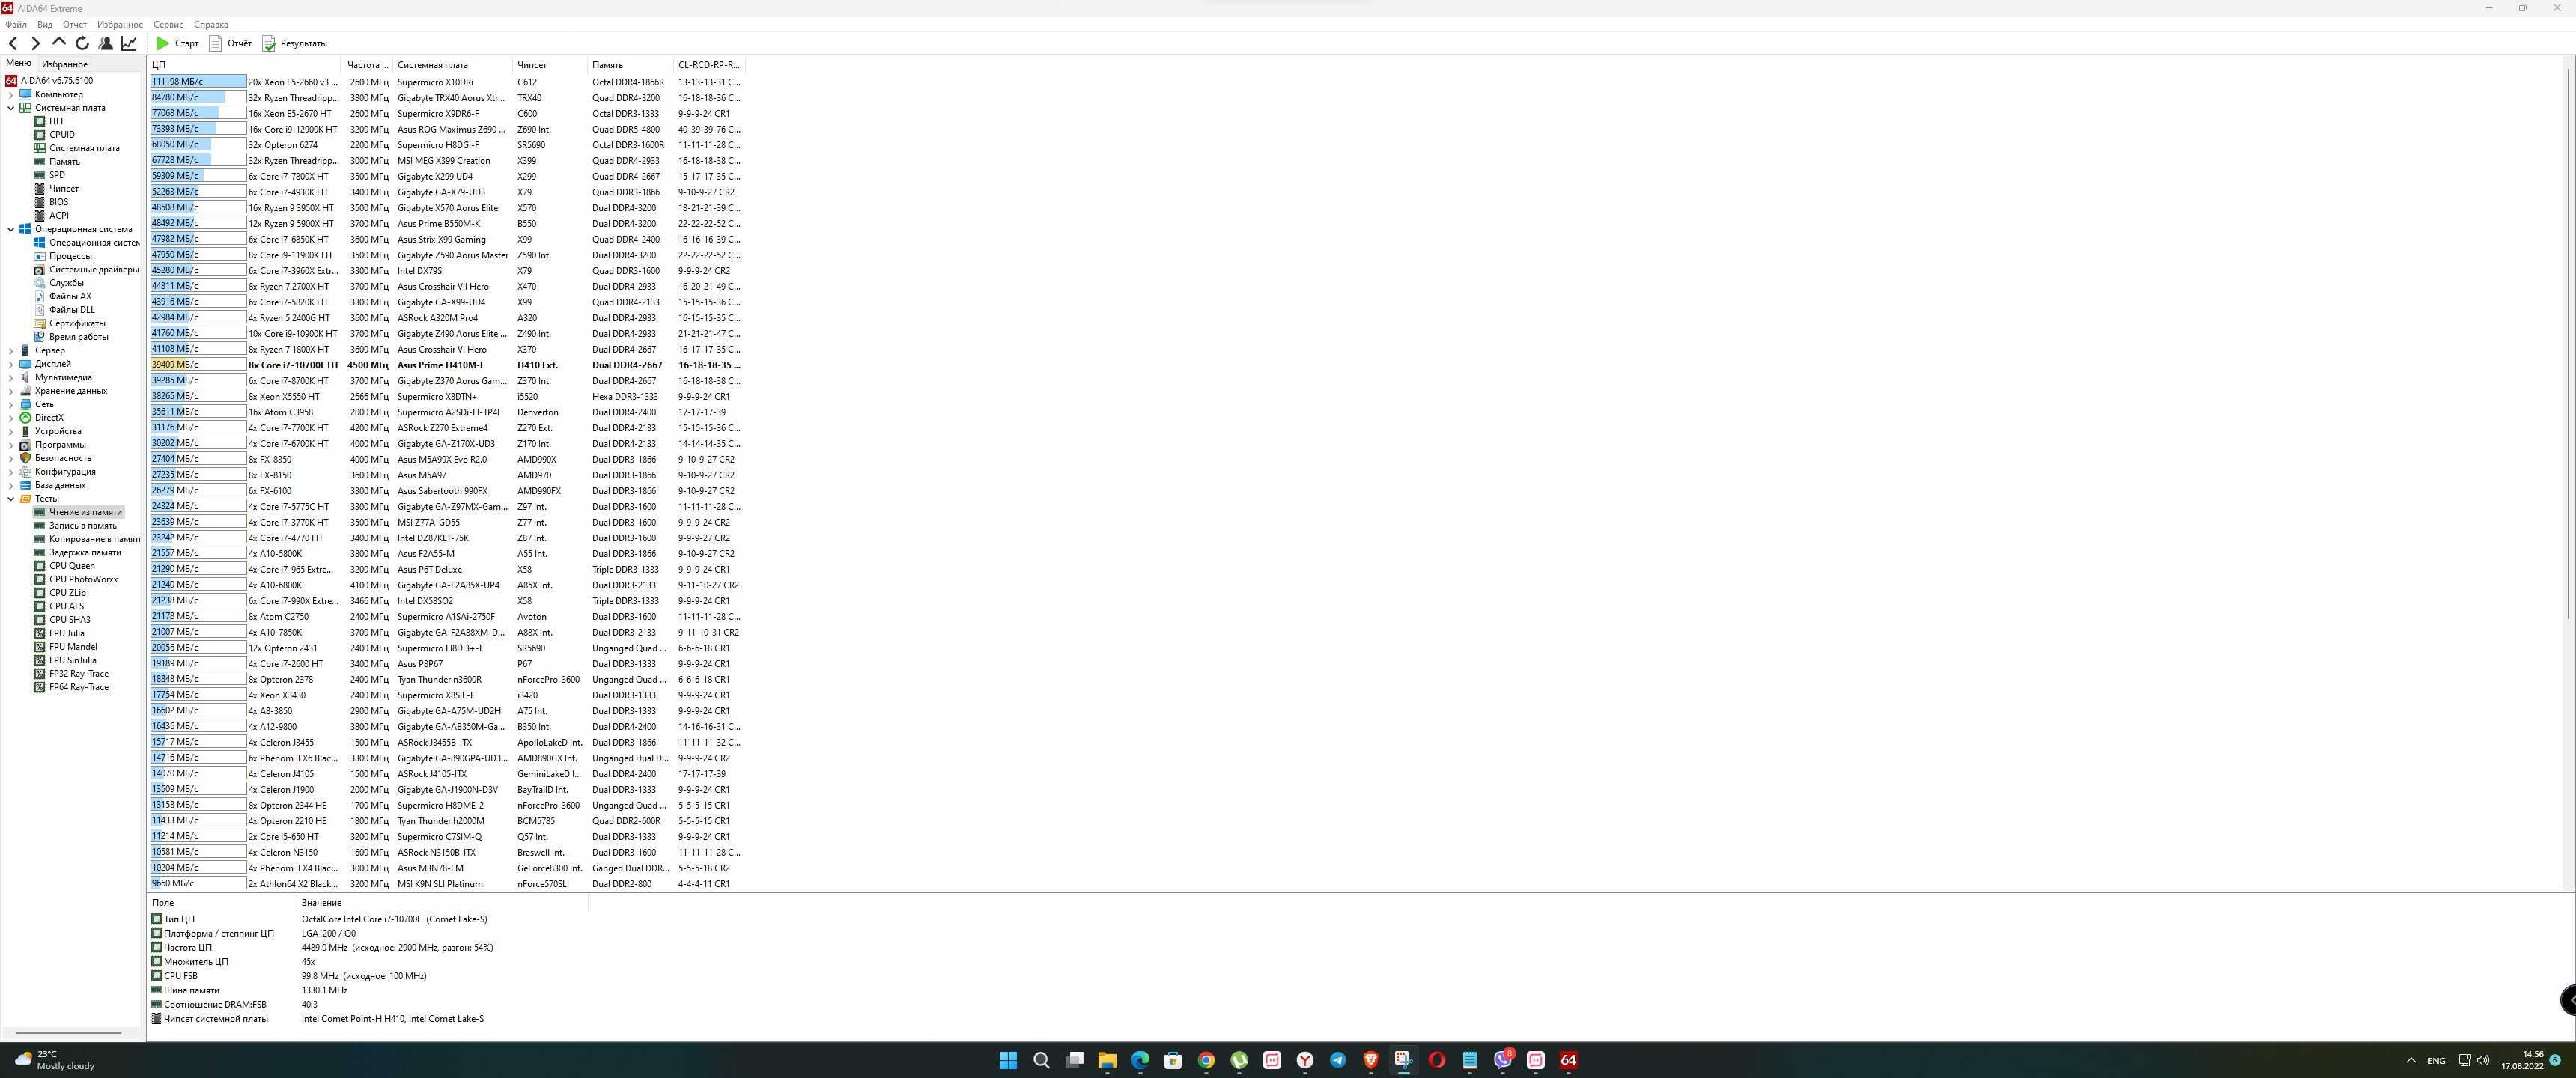Expand the Хранение данных tree node
This screenshot has width=2576, height=1078.
(x=11, y=391)
